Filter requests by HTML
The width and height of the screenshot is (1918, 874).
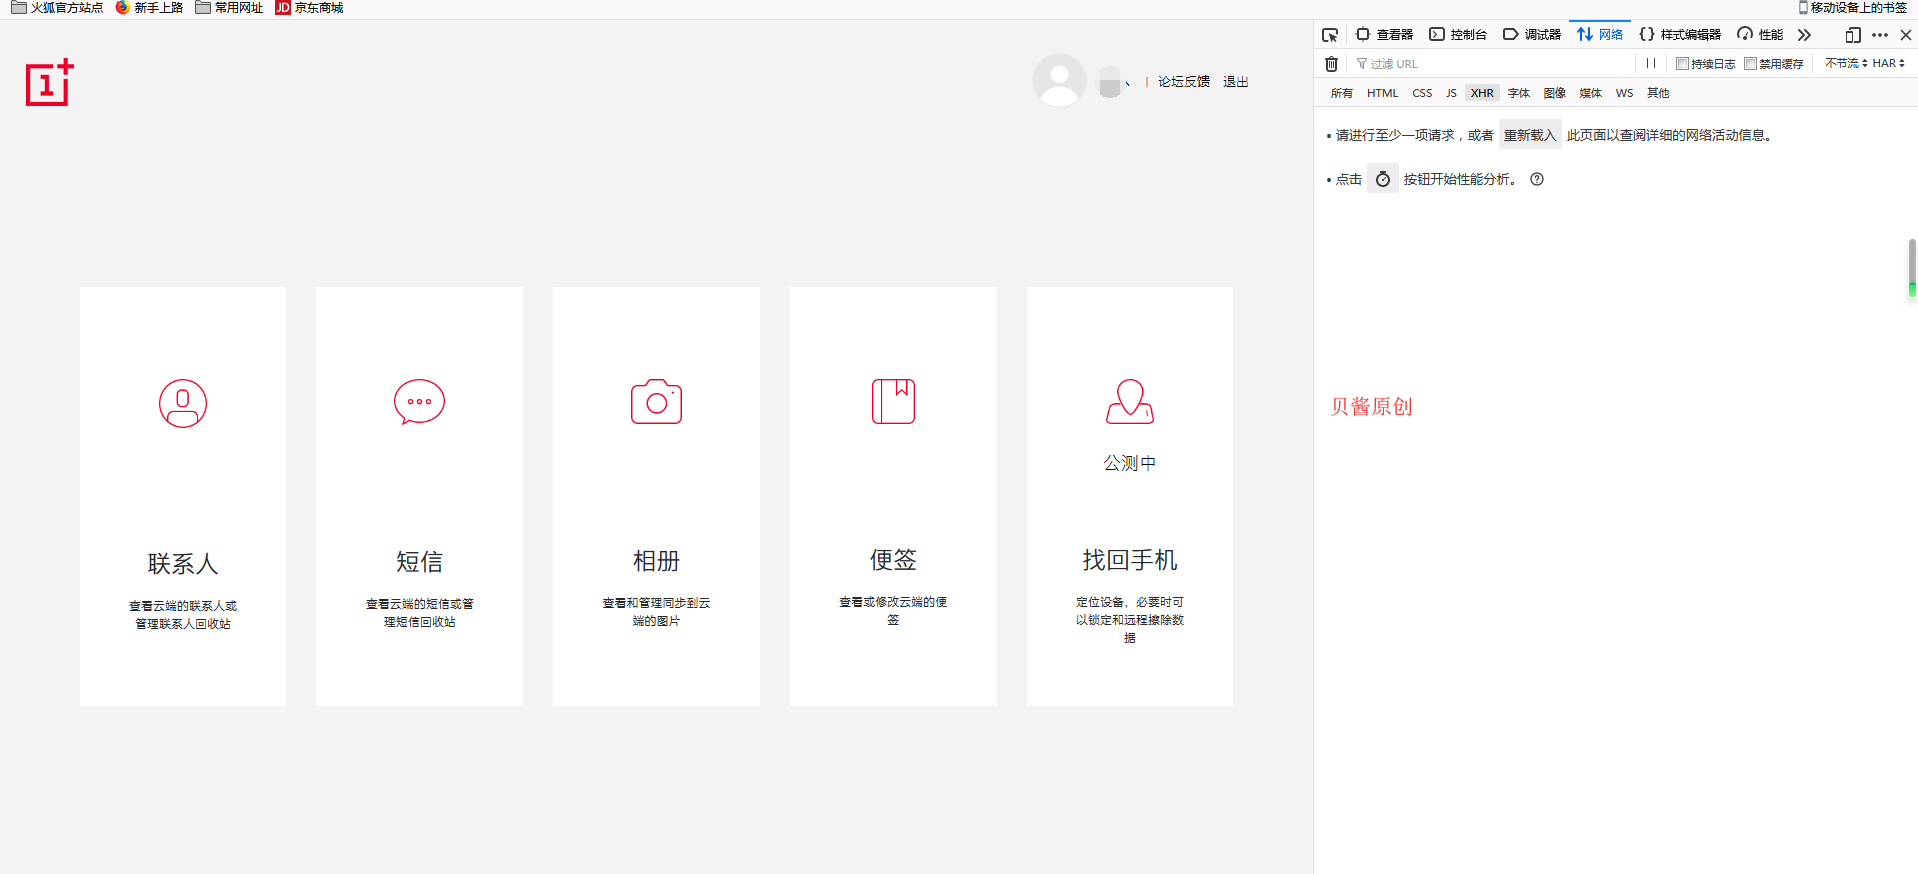(x=1383, y=93)
